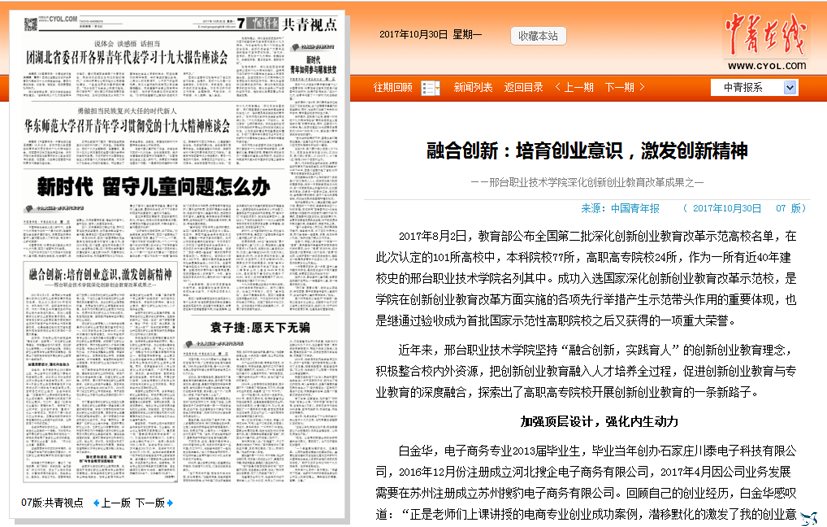Click the page 7 number in masthead

(241, 23)
